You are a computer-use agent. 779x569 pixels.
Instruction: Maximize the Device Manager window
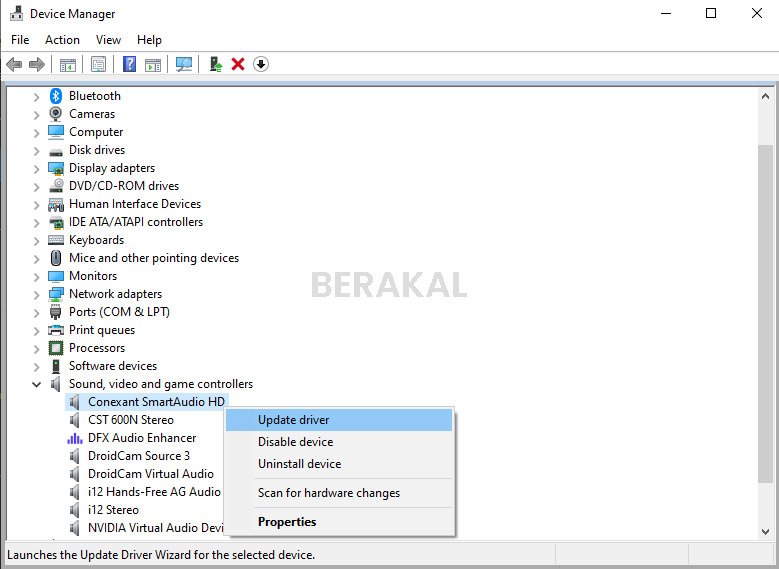click(711, 13)
